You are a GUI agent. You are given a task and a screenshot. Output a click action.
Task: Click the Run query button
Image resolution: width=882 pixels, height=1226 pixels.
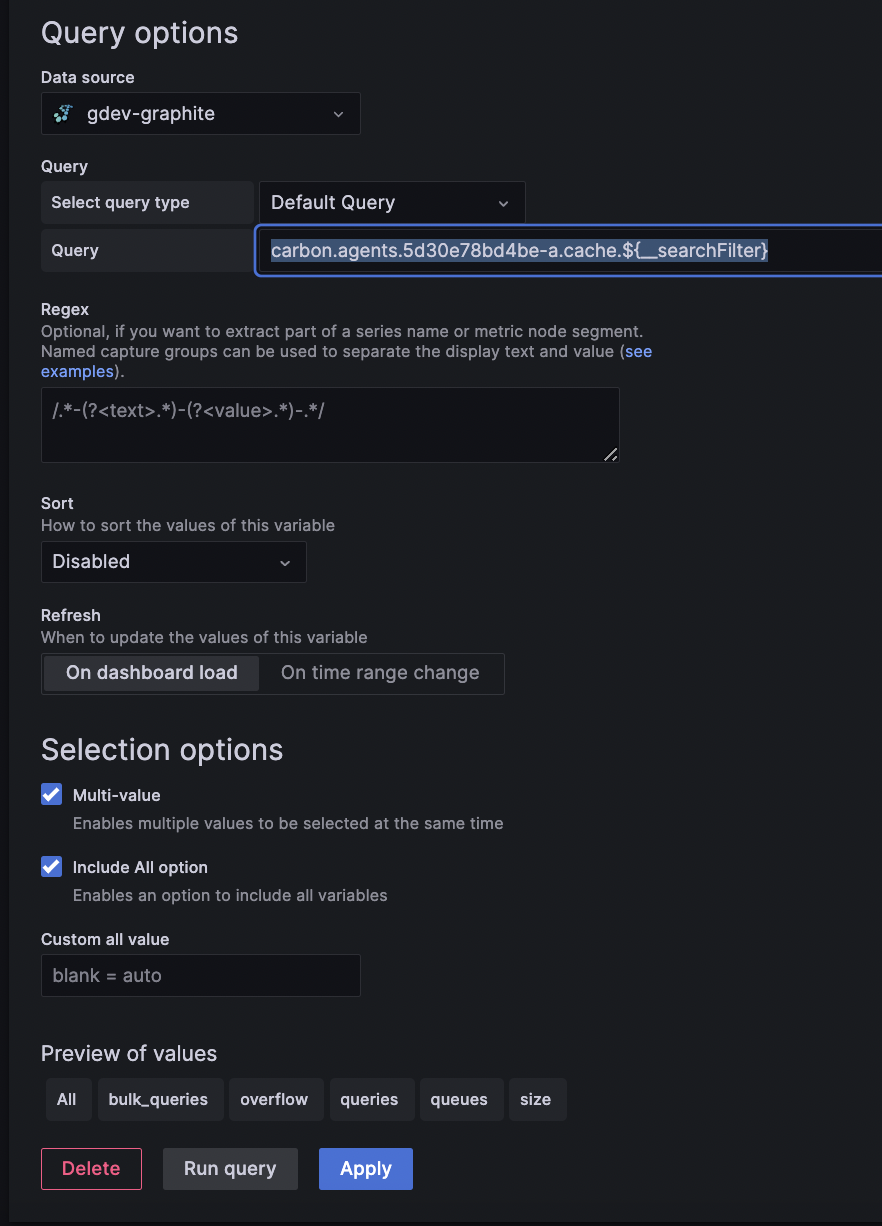click(230, 1168)
